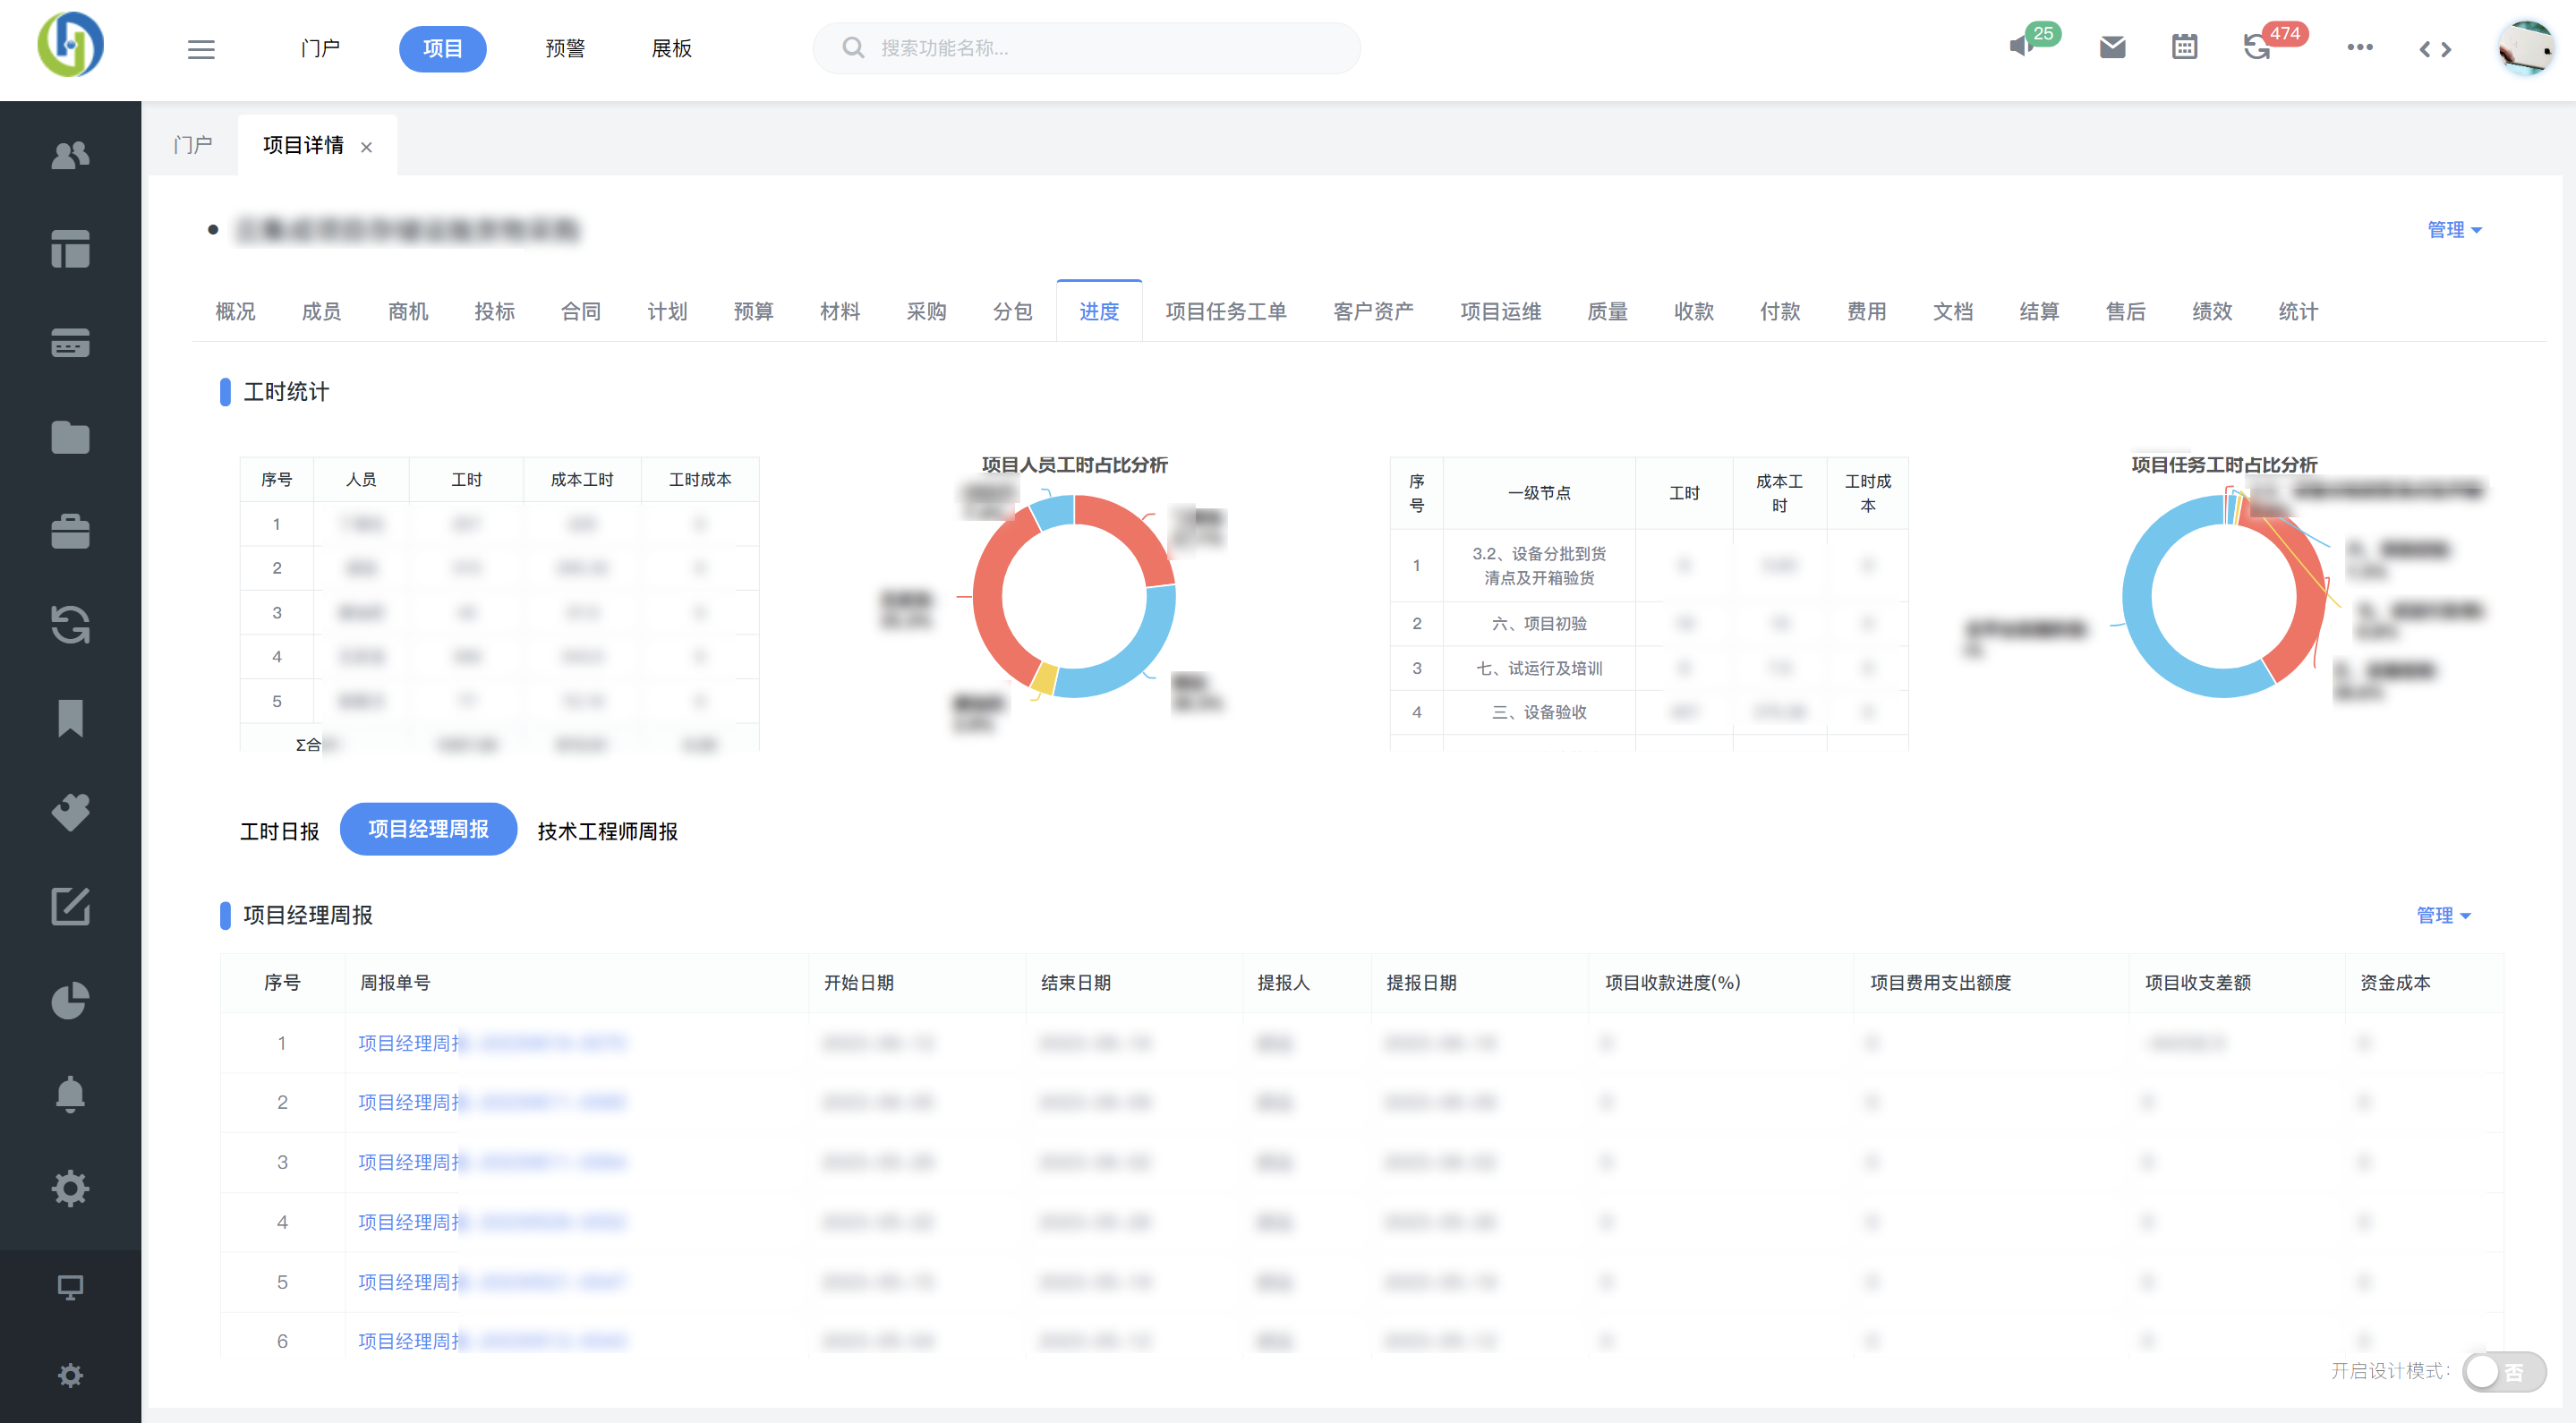Click the bookmark icon in sidebar
2576x1423 pixels.
coord(70,718)
